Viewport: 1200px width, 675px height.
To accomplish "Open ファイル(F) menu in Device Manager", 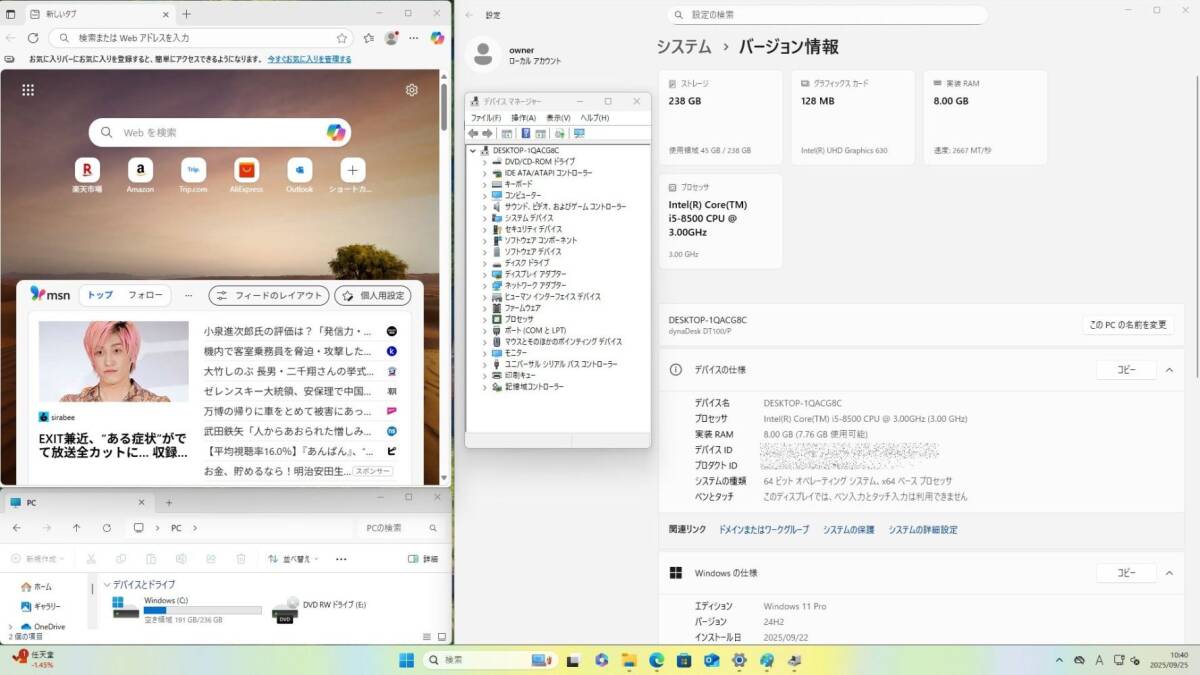I will pos(485,118).
